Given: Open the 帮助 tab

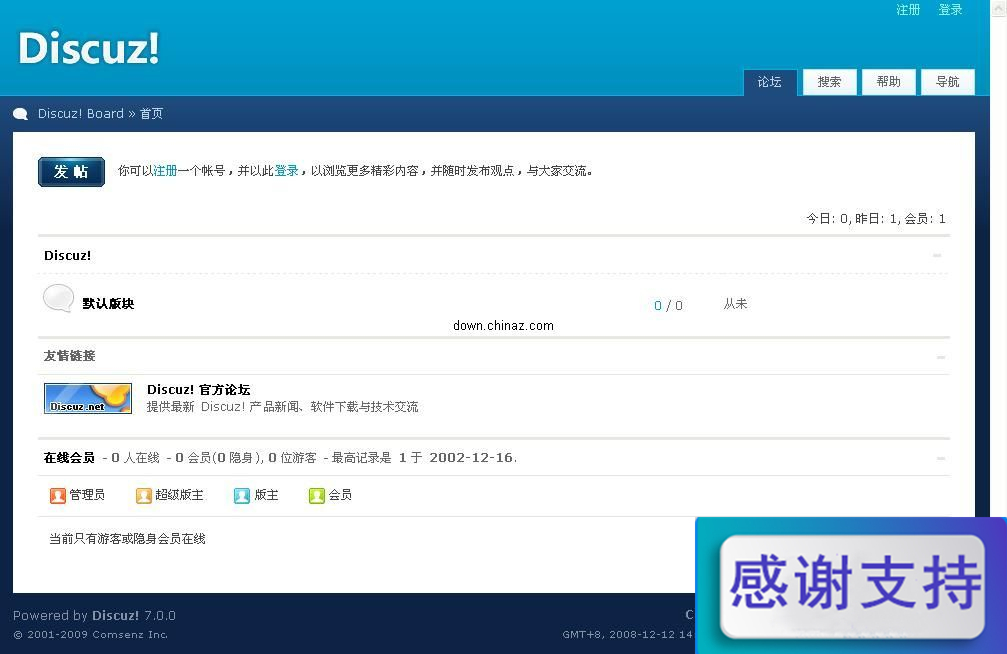Looking at the screenshot, I should tap(888, 82).
